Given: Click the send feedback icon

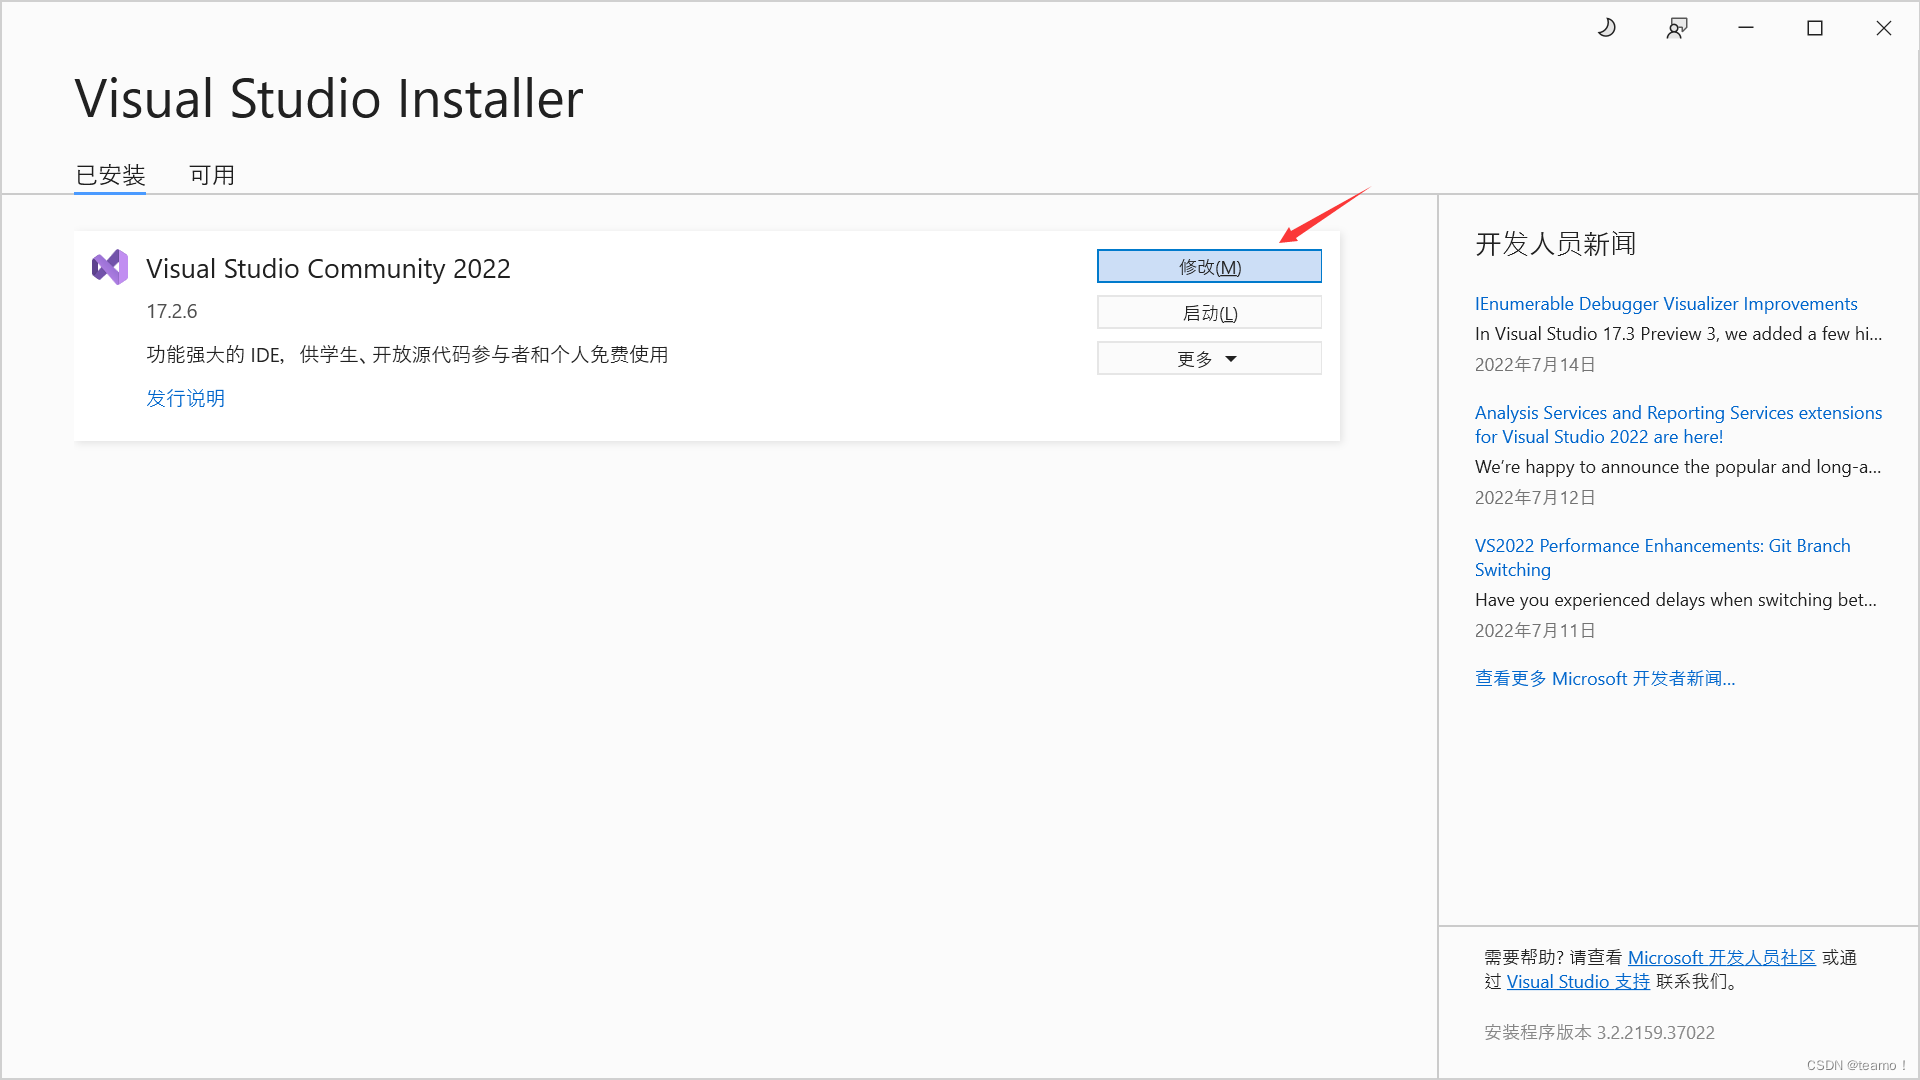Looking at the screenshot, I should [1677, 28].
